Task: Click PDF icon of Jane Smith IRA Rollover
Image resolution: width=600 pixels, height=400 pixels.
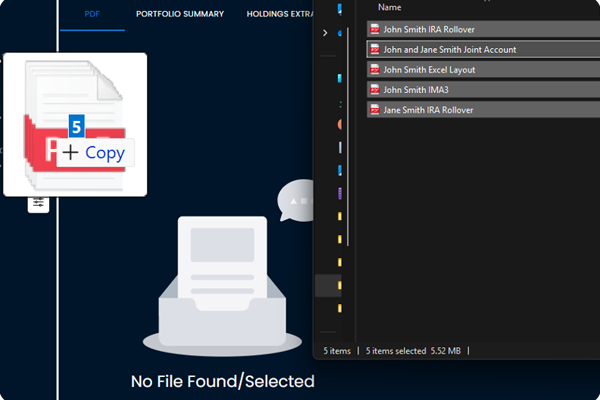Action: coord(375,110)
